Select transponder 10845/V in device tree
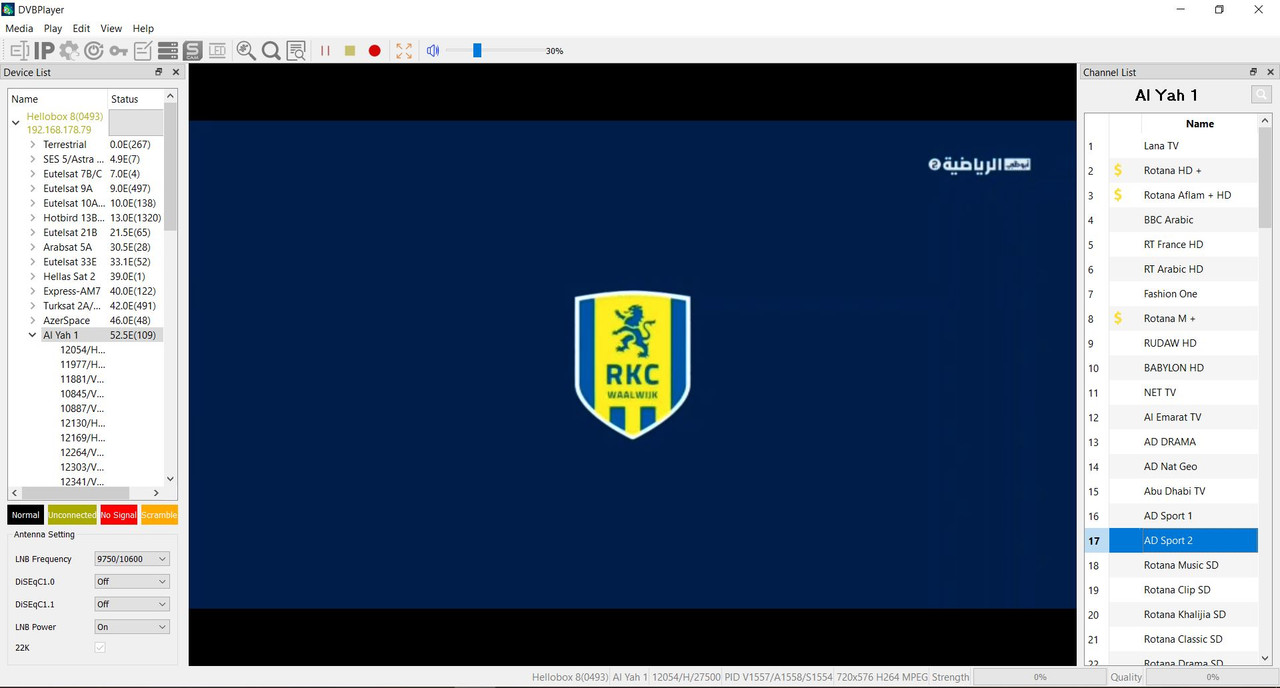 pos(82,394)
